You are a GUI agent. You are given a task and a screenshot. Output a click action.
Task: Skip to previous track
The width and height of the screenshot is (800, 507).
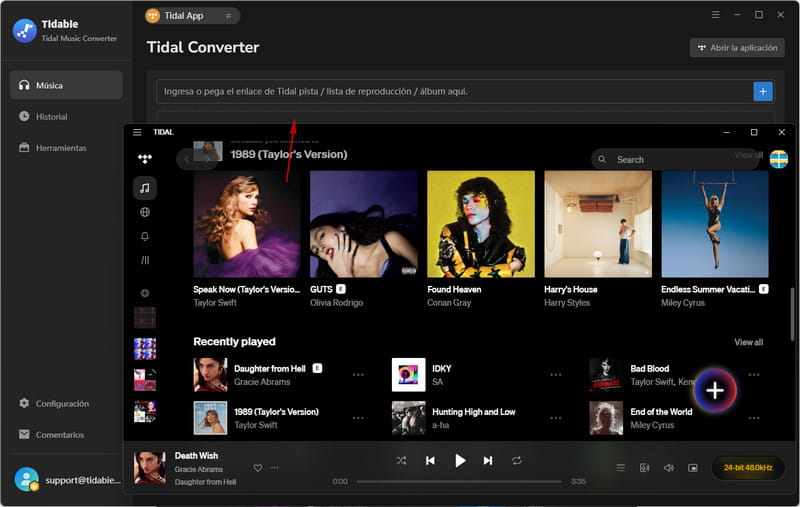[x=430, y=461]
